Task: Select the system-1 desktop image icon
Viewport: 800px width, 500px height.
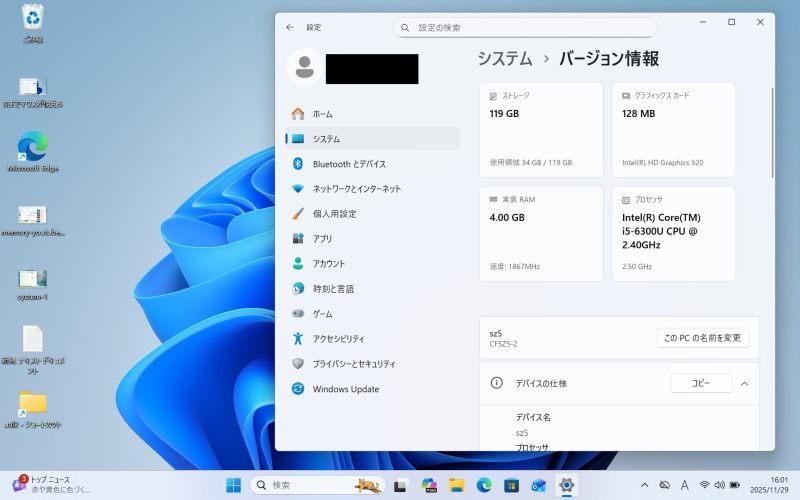Action: point(33,285)
